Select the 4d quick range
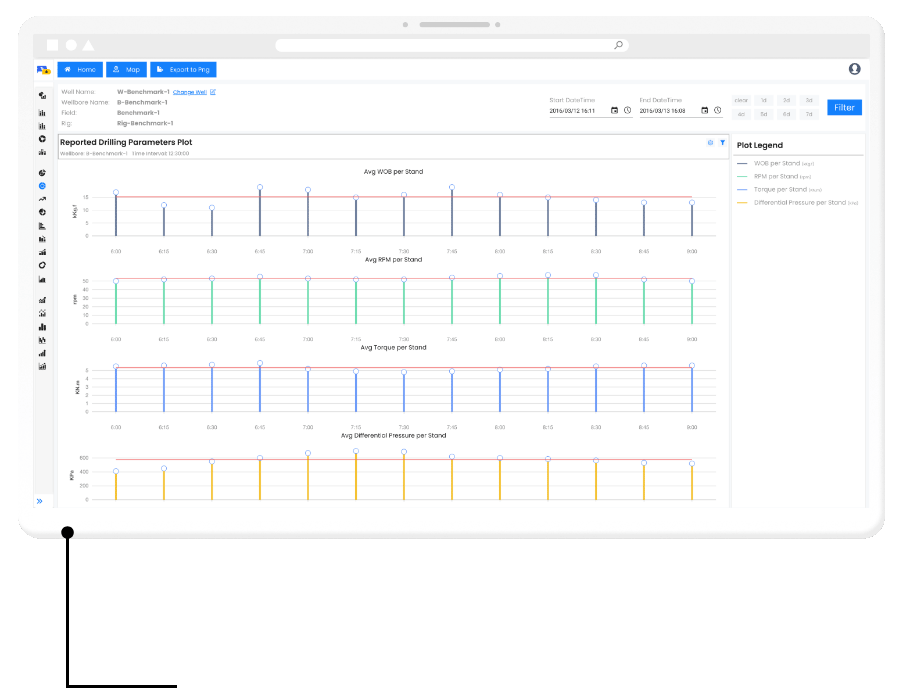 (741, 114)
